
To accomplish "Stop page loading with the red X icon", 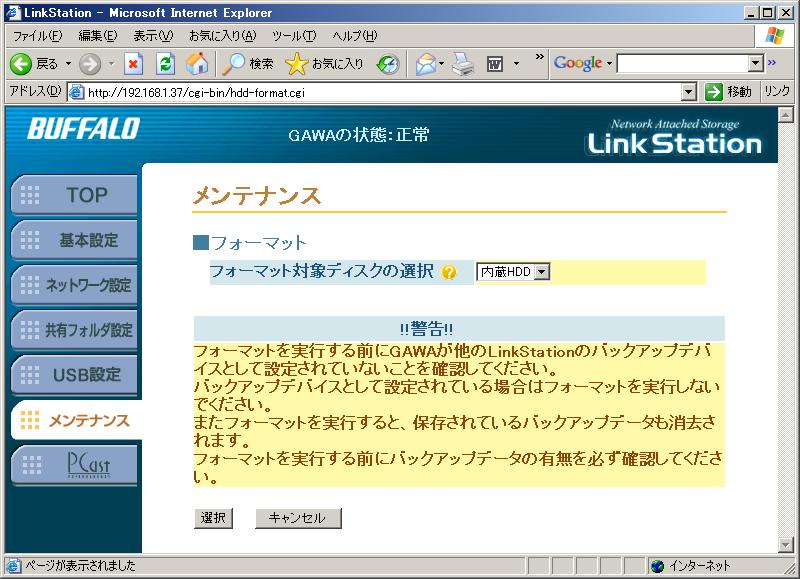I will coord(133,64).
